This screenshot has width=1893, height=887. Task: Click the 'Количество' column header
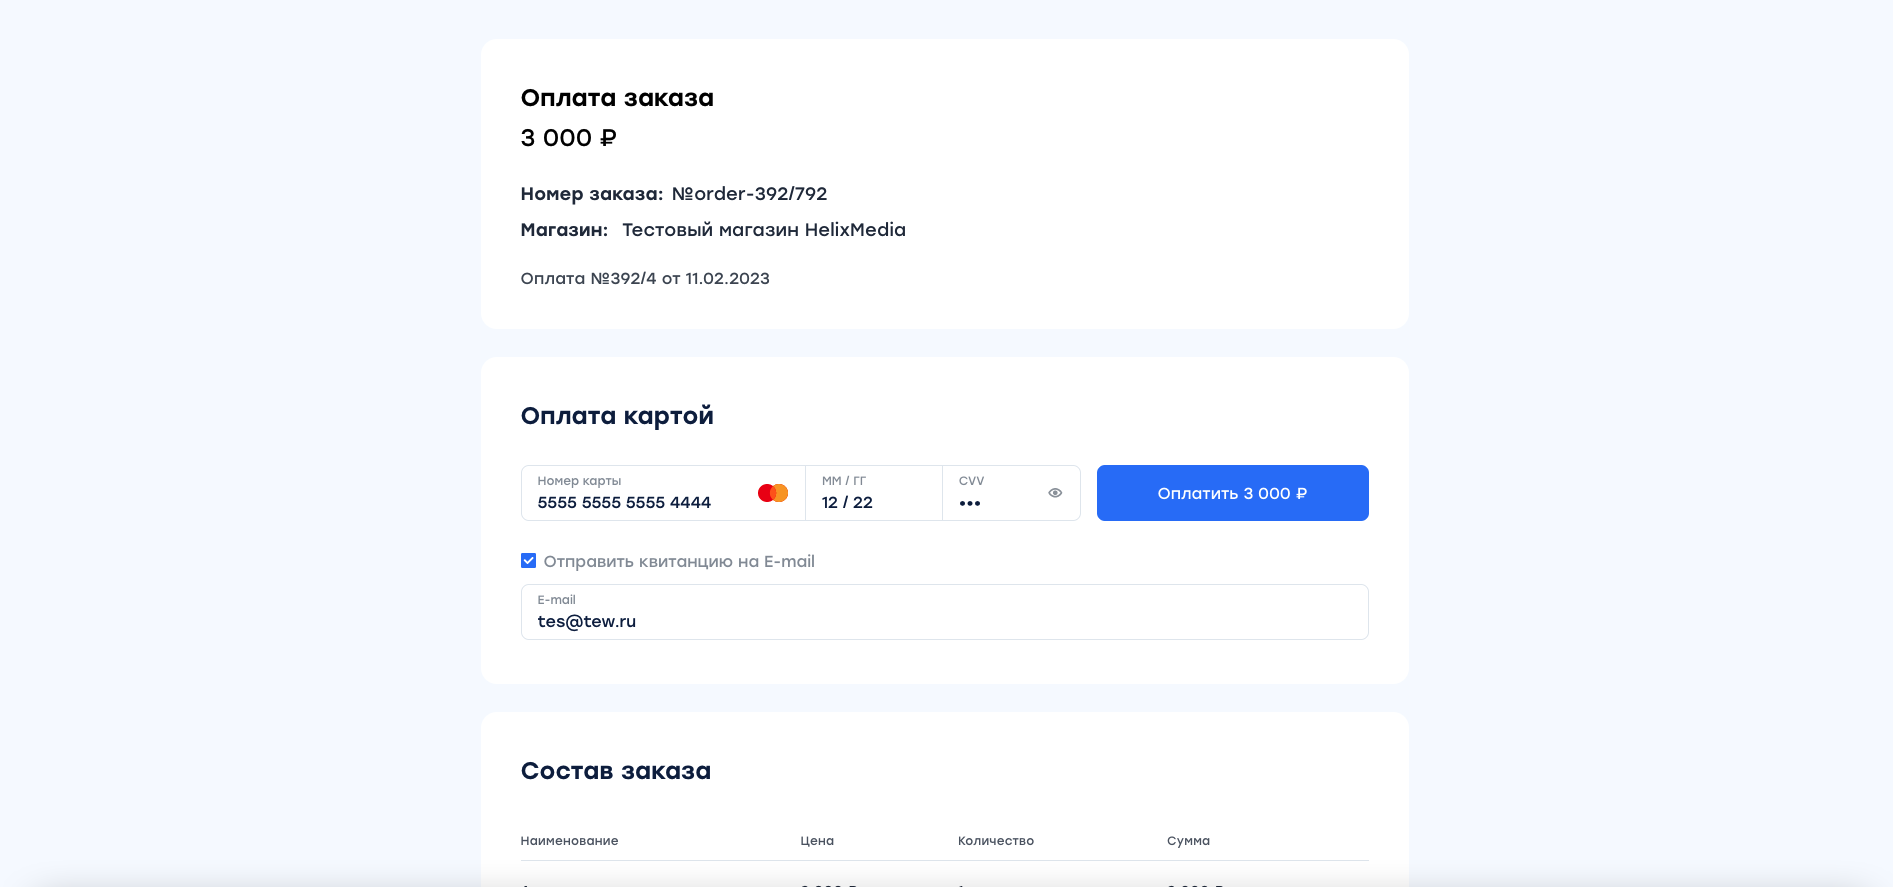click(996, 841)
